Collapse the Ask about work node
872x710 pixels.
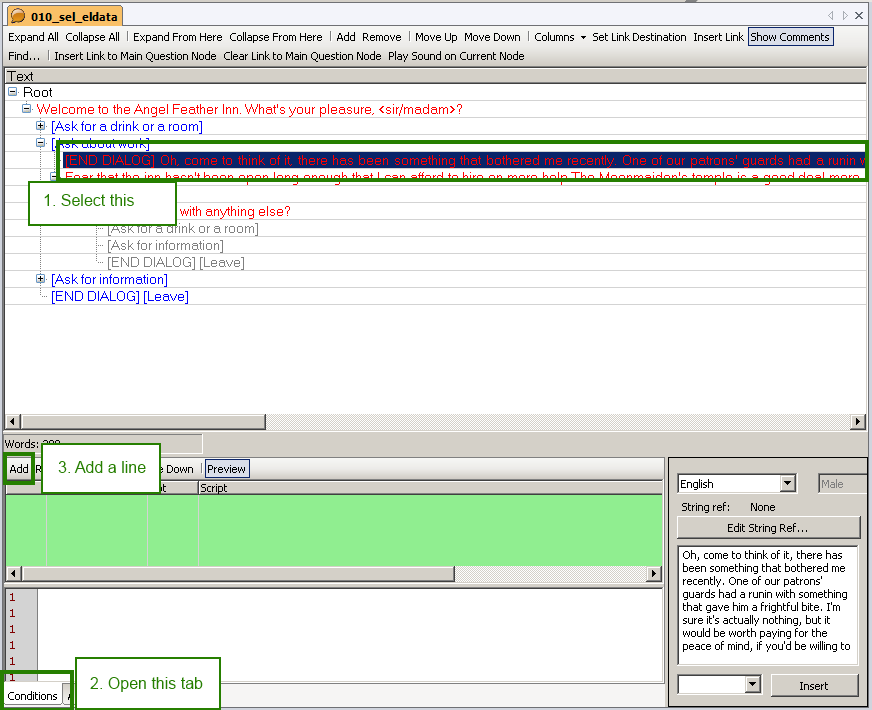(41, 143)
